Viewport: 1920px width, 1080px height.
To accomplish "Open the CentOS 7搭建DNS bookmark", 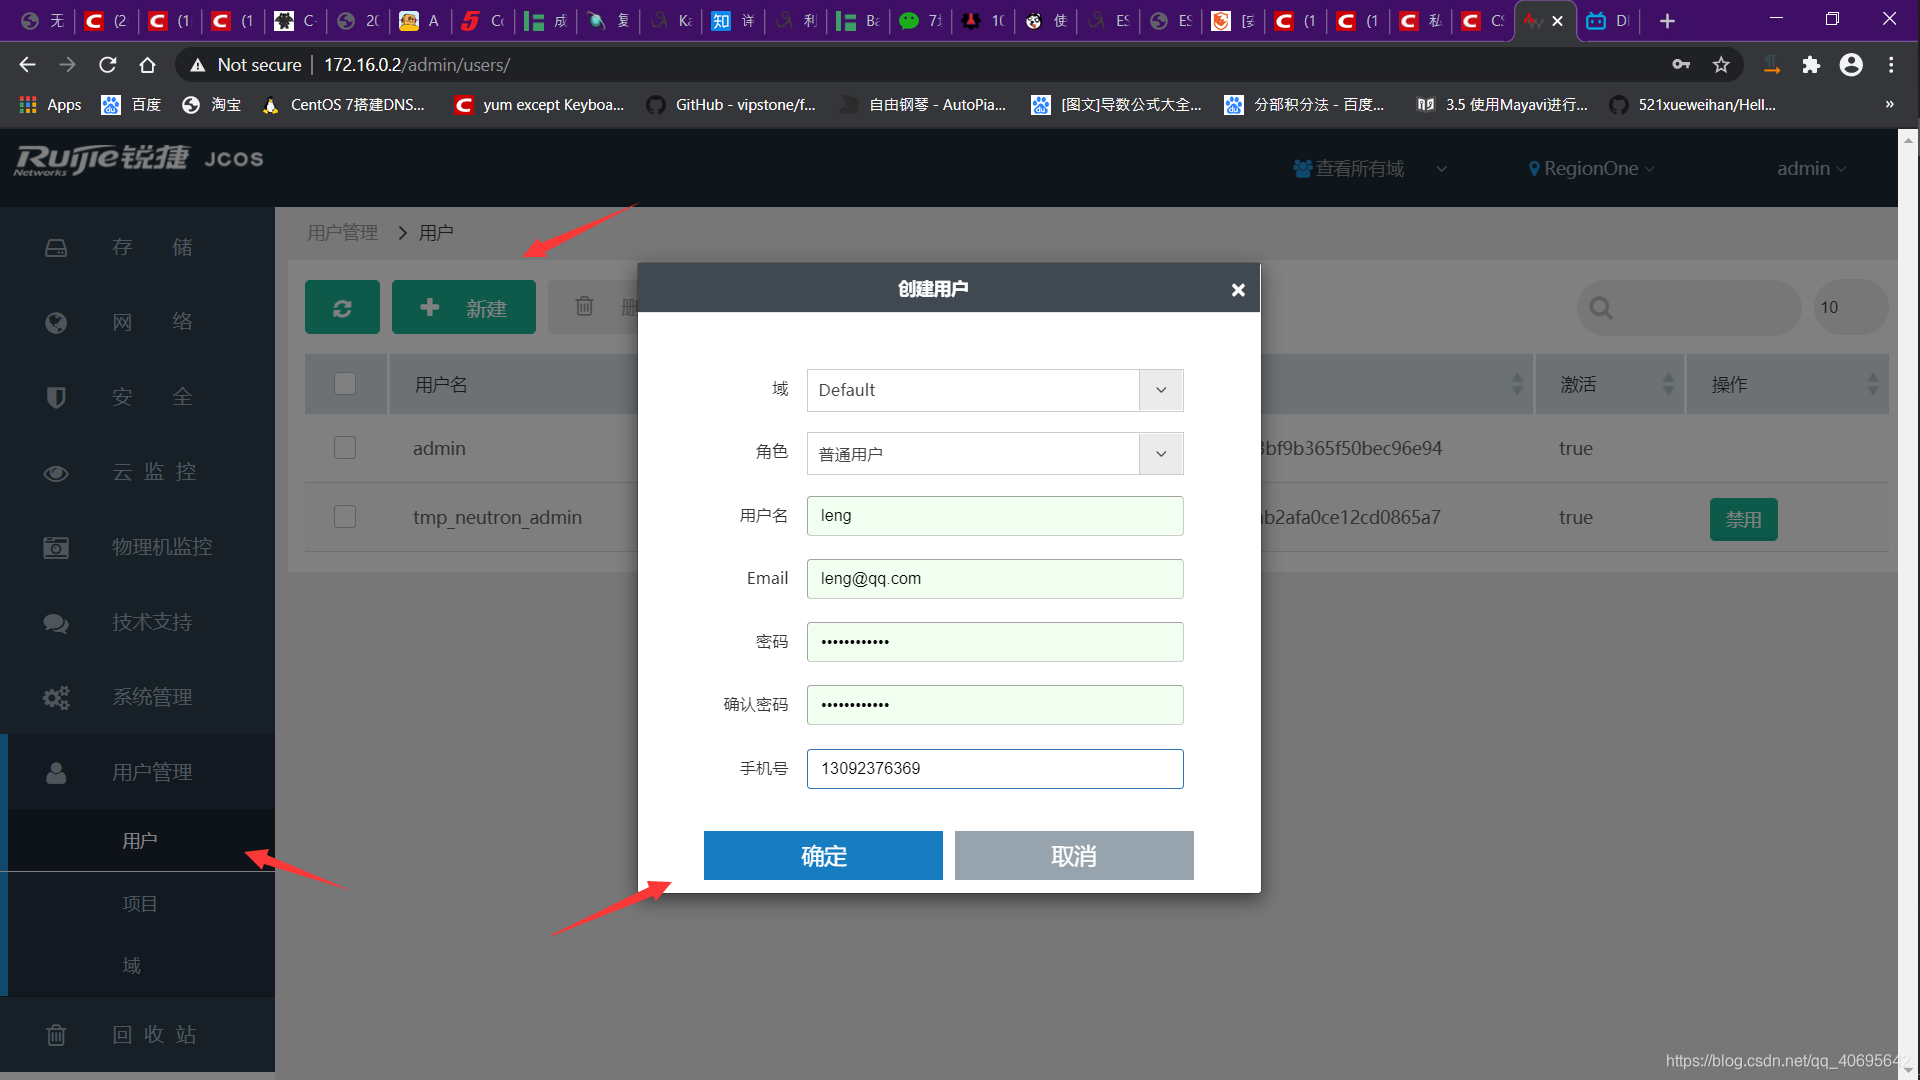I will click(x=343, y=105).
